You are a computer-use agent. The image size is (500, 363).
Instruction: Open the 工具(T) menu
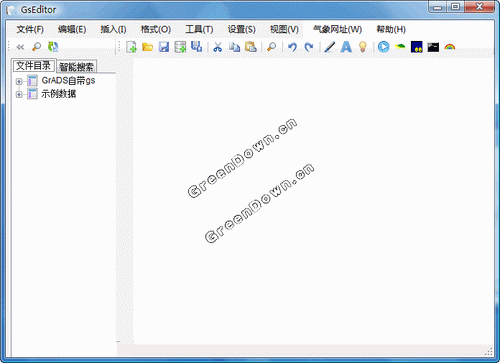[199, 30]
